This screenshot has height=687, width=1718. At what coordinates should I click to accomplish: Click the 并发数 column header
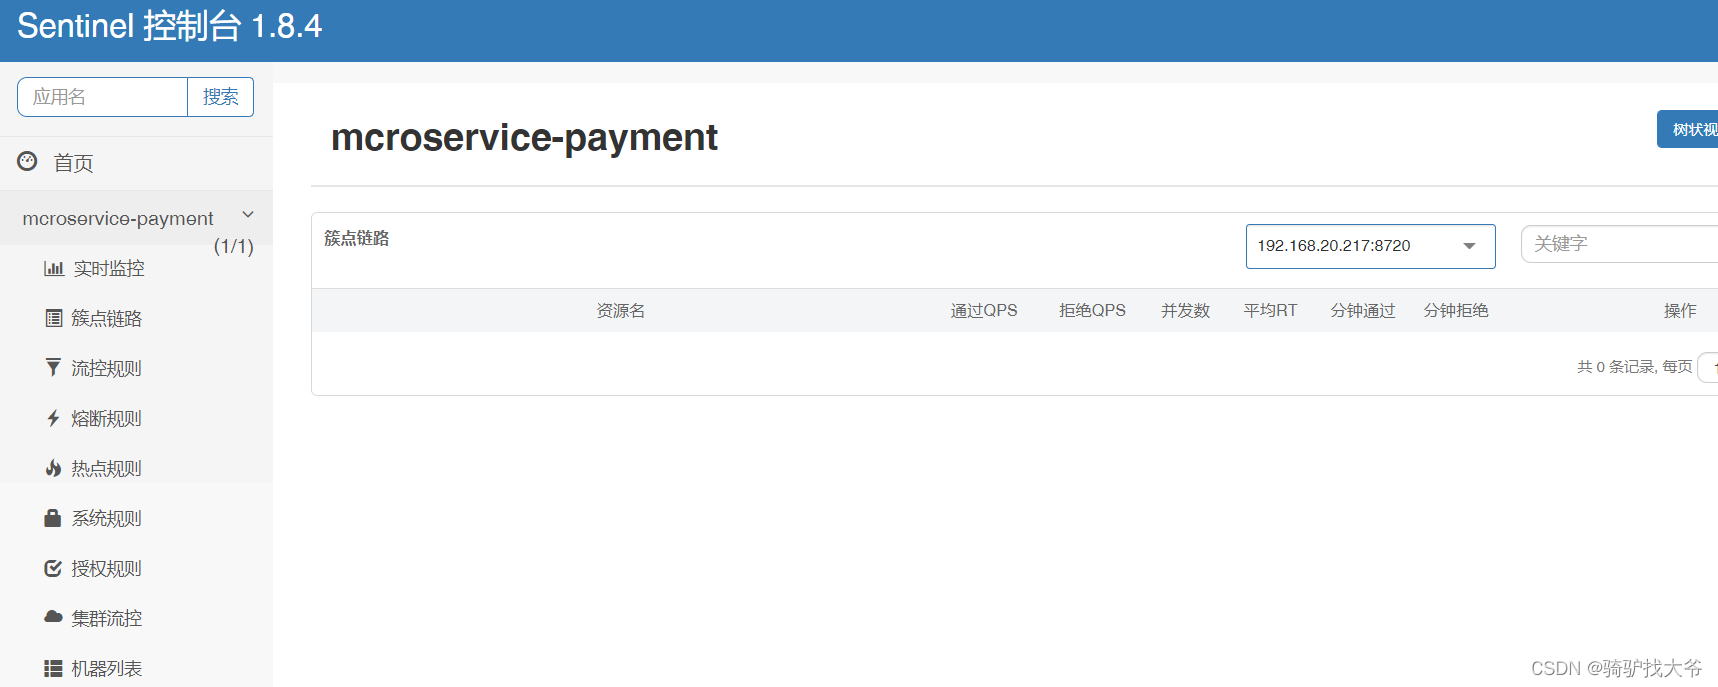(1185, 311)
